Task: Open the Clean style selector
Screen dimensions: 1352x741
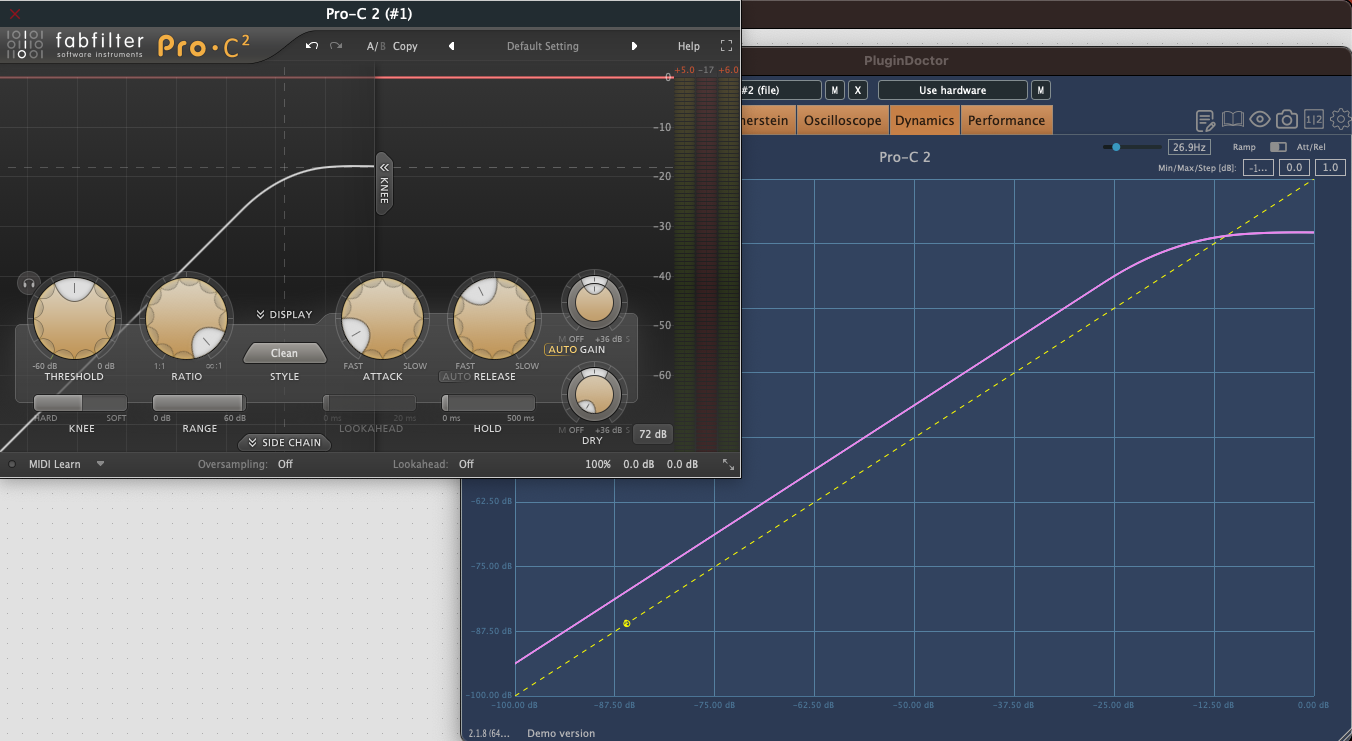Action: (285, 353)
